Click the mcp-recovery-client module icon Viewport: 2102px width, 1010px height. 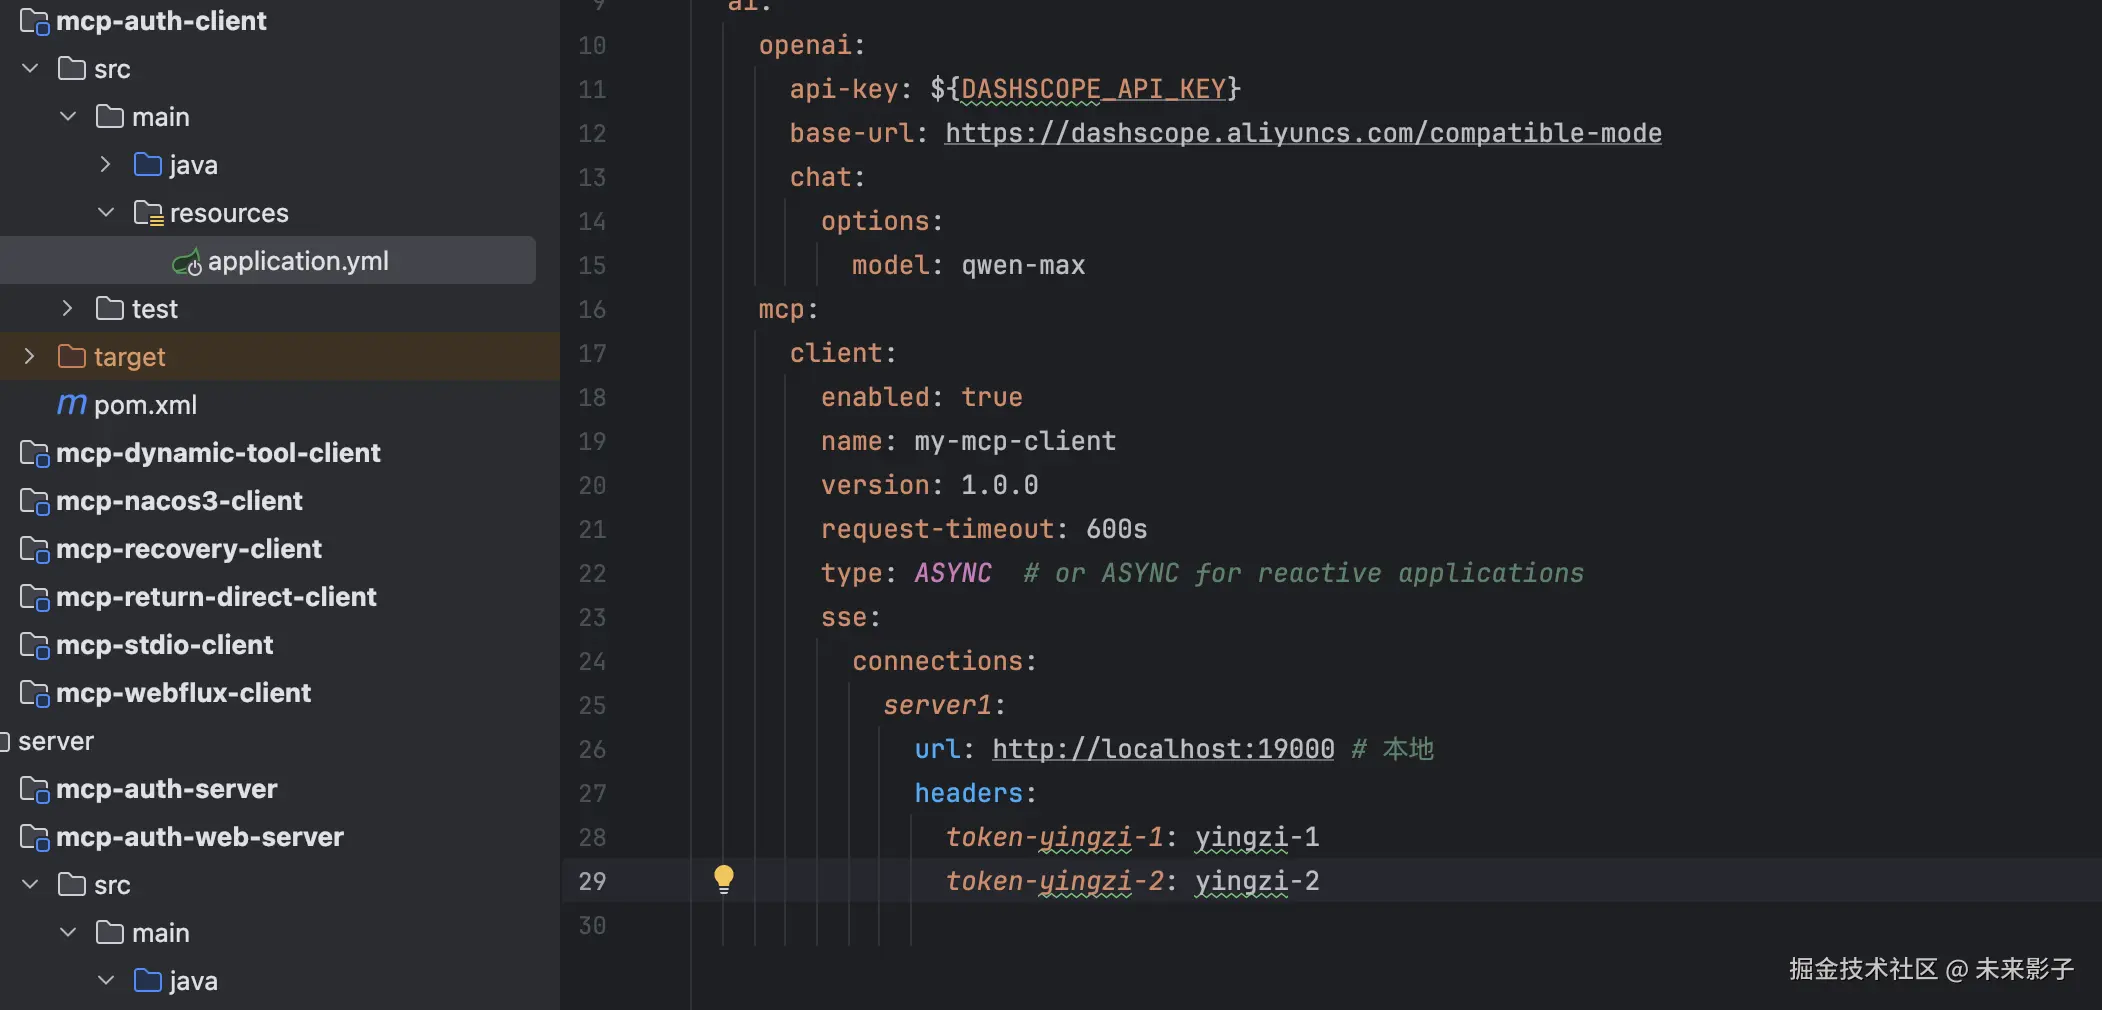pyautogui.click(x=34, y=550)
